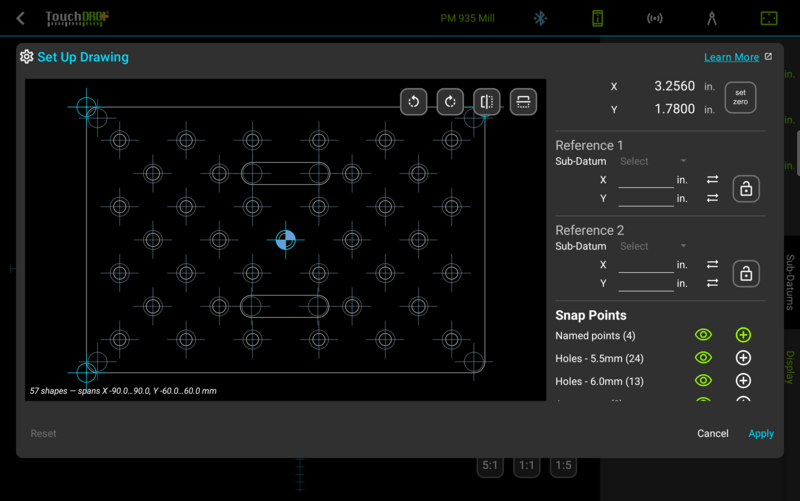The width and height of the screenshot is (800, 501).
Task: Toggle visibility of Holes - 5.5mm (24)
Action: click(703, 358)
